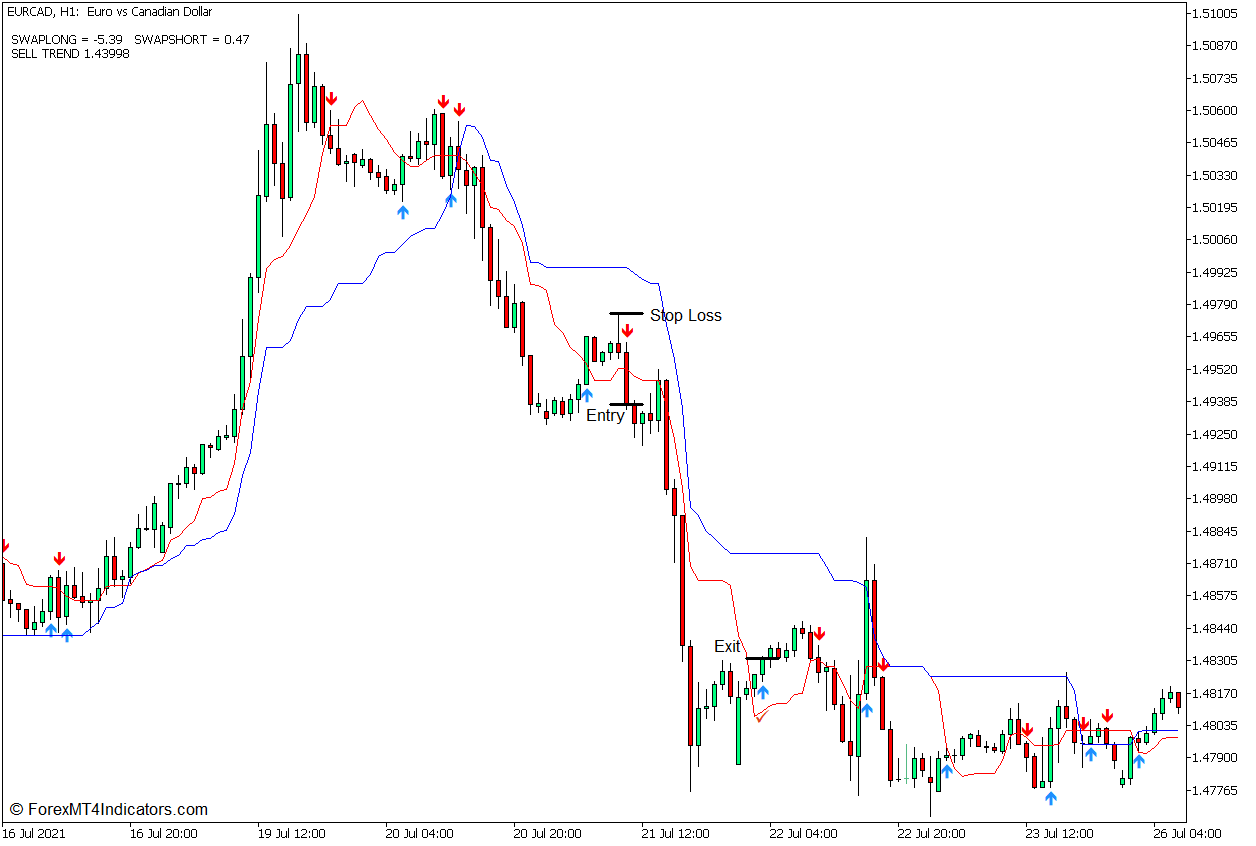Click the Exit text label
The width and height of the screenshot is (1256, 846).
point(727,647)
